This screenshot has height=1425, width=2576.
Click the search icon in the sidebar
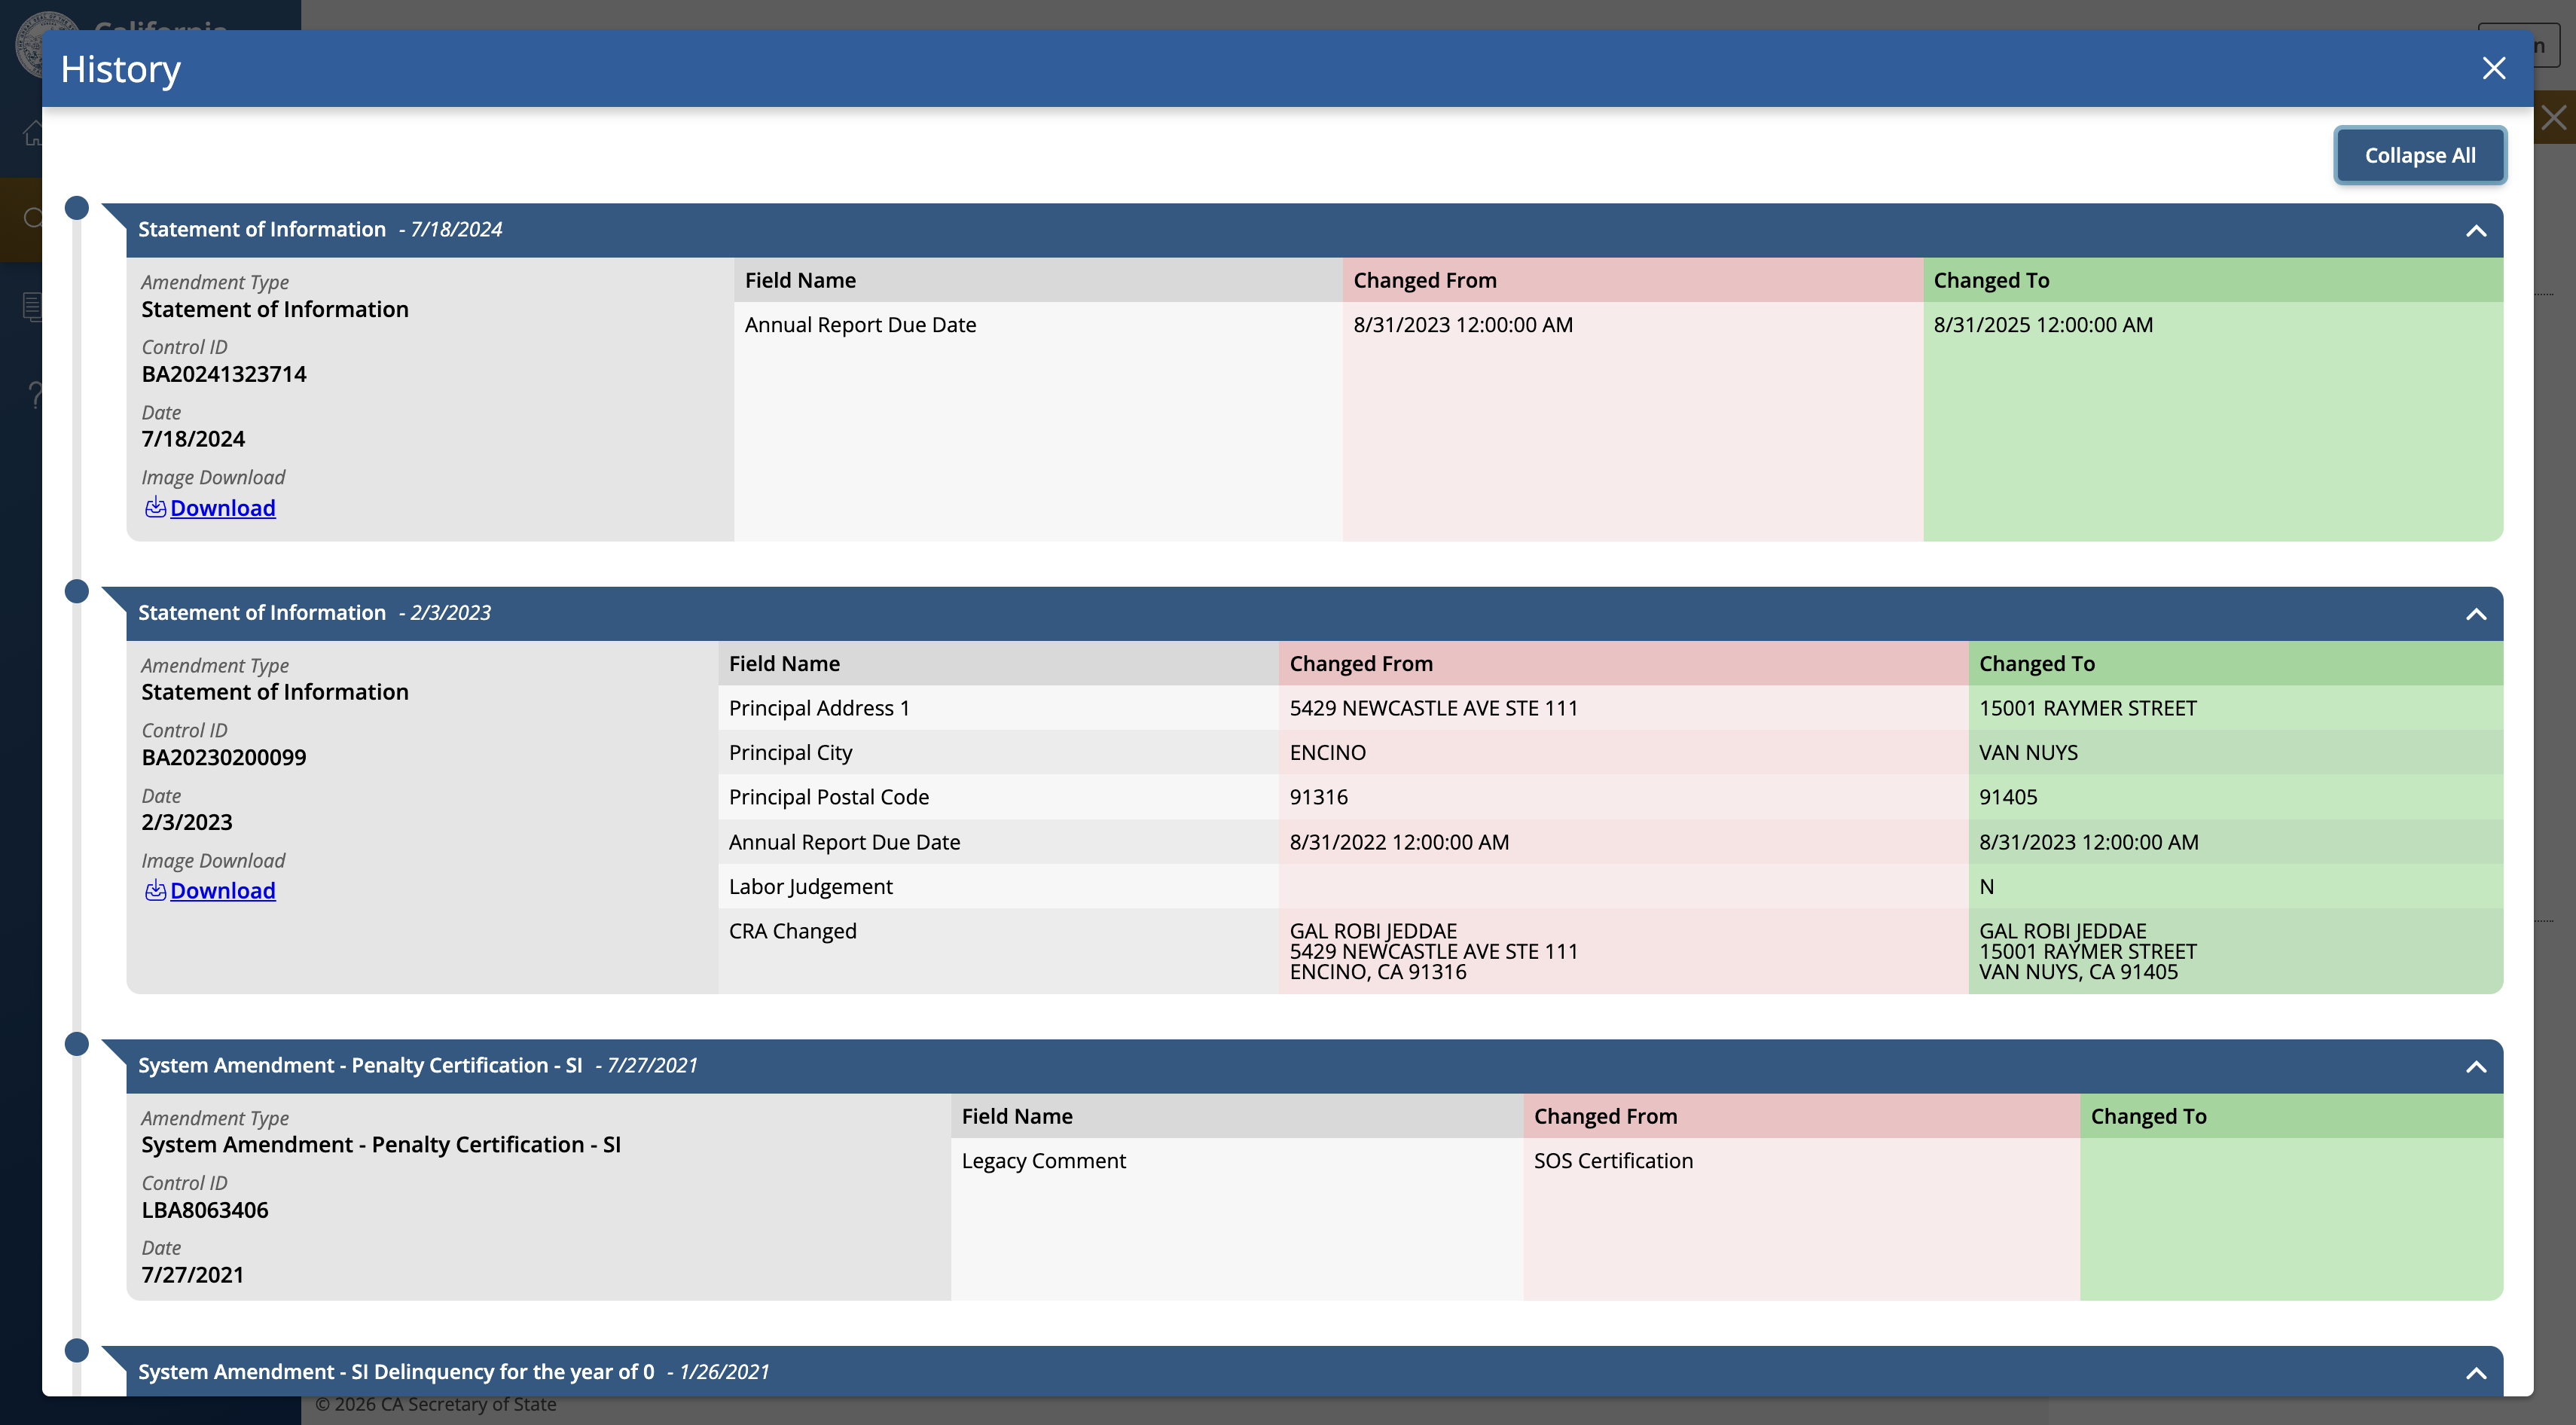(x=33, y=218)
